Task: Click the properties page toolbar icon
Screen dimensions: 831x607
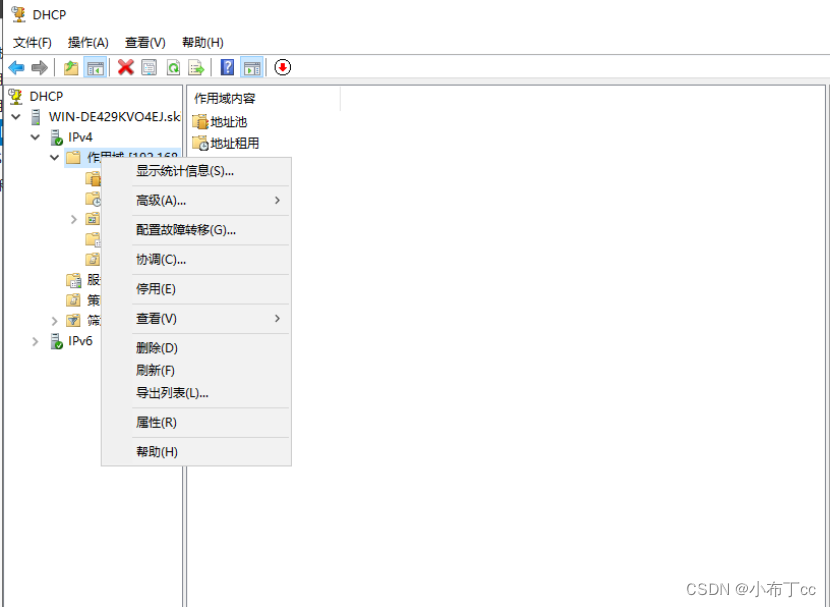Action: 146,67
